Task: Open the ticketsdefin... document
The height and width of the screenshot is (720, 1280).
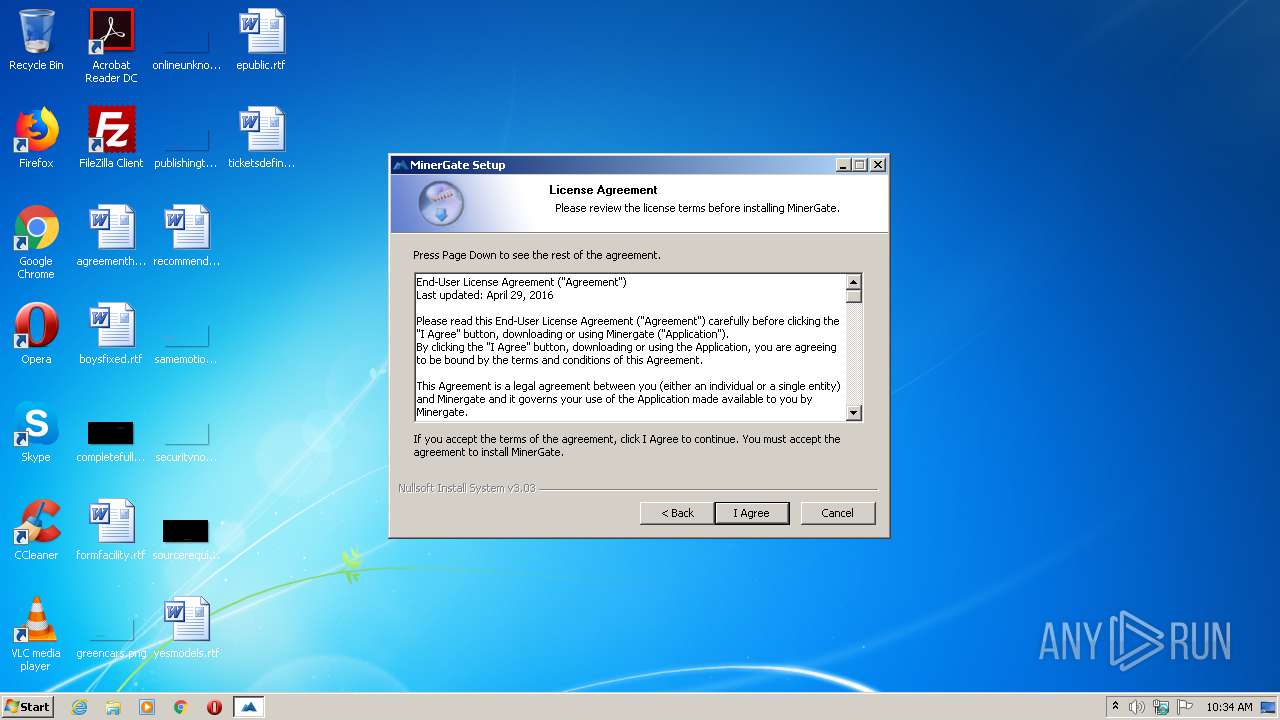Action: 261,138
